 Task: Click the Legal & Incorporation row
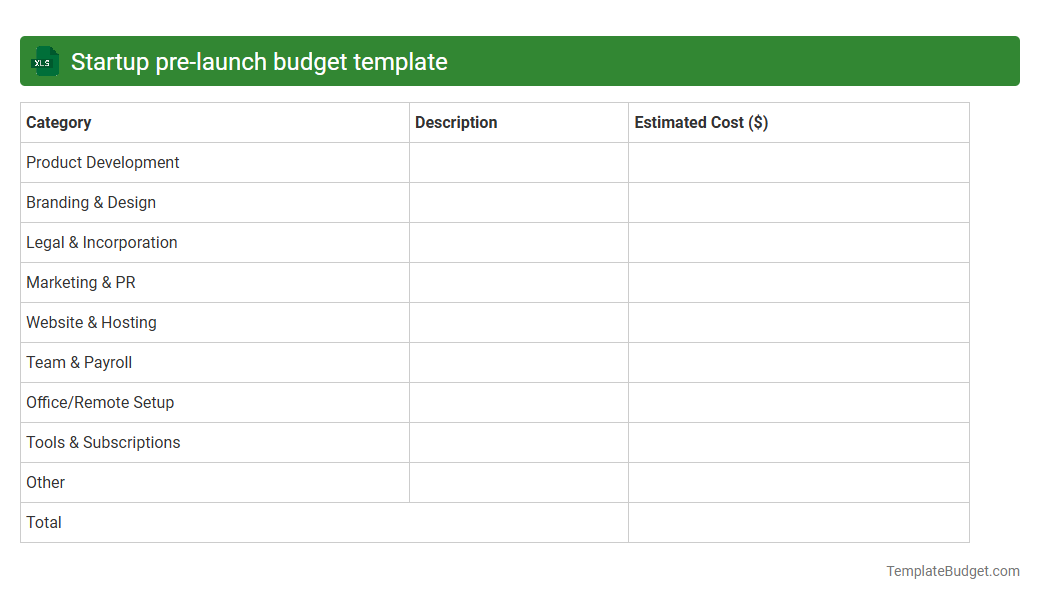click(101, 242)
